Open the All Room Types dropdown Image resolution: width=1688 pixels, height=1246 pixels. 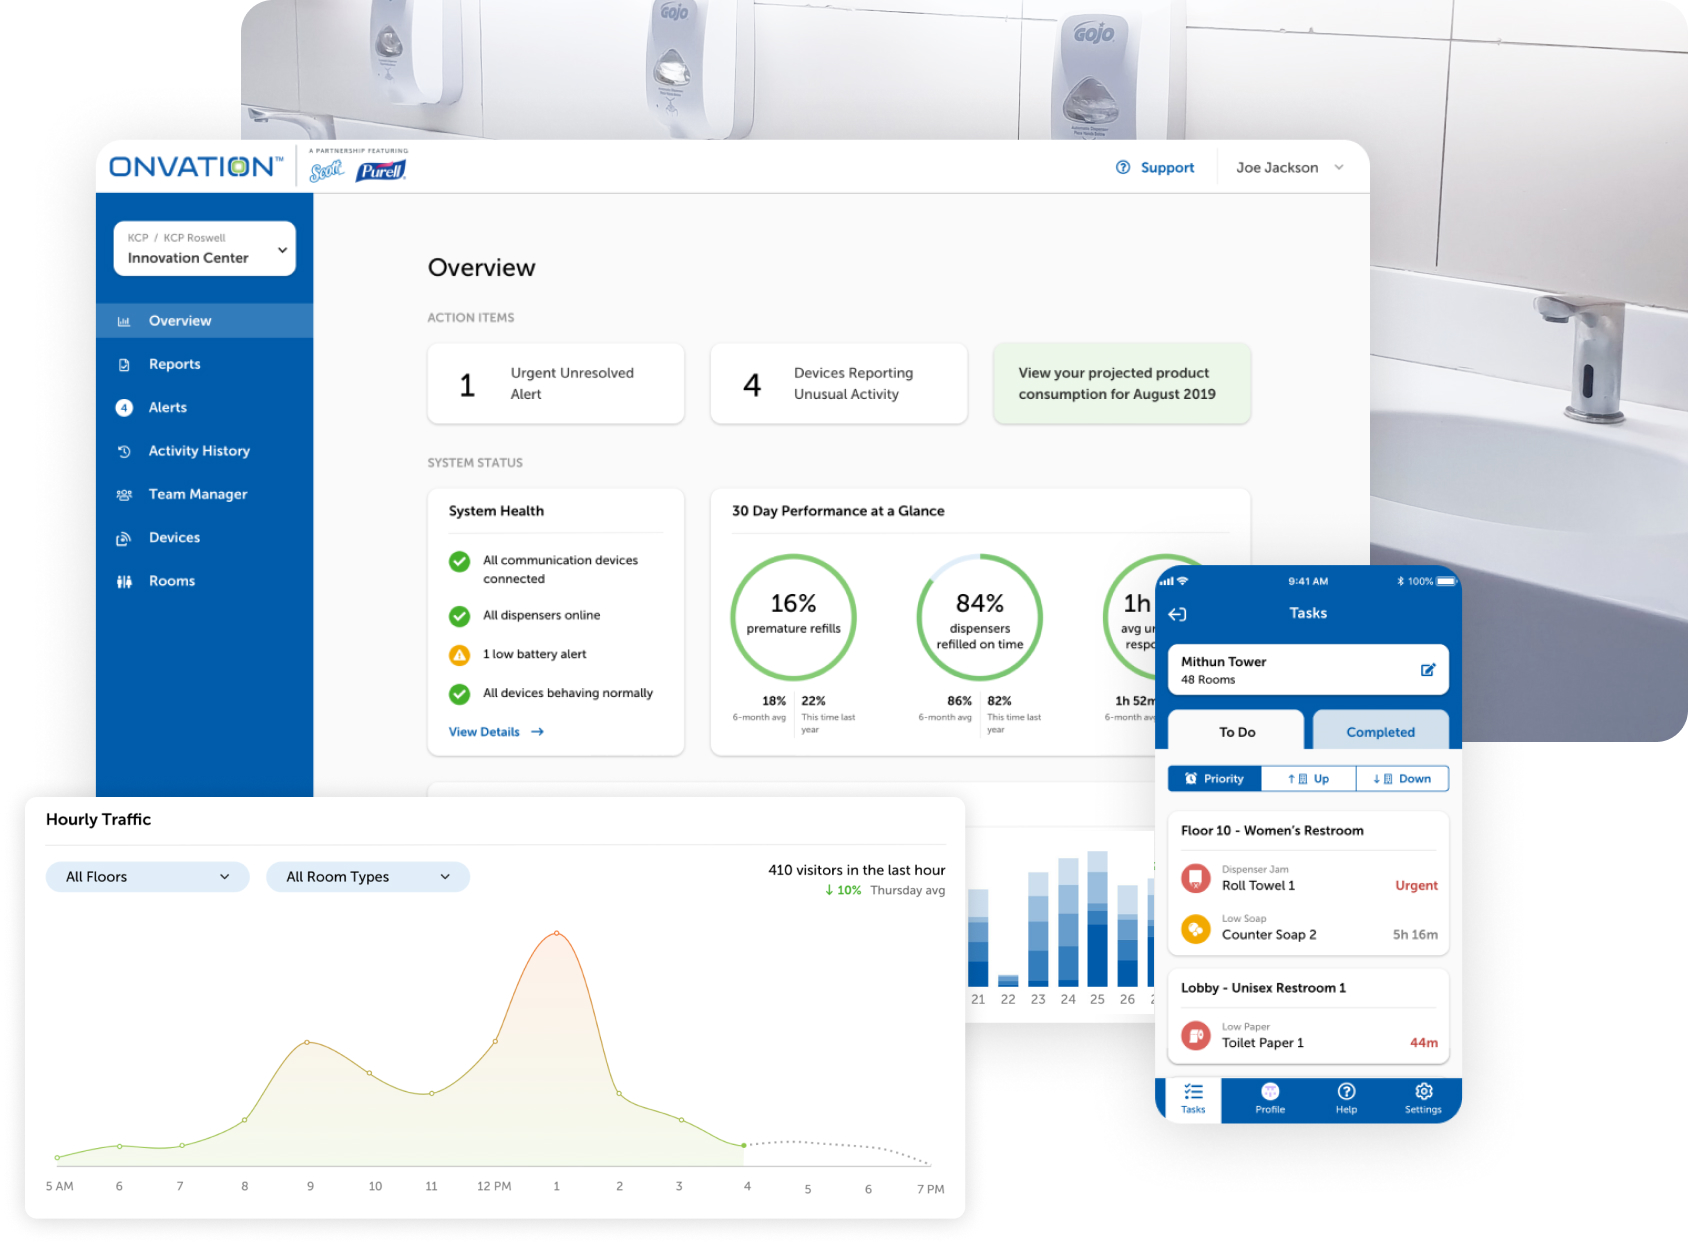coord(368,877)
